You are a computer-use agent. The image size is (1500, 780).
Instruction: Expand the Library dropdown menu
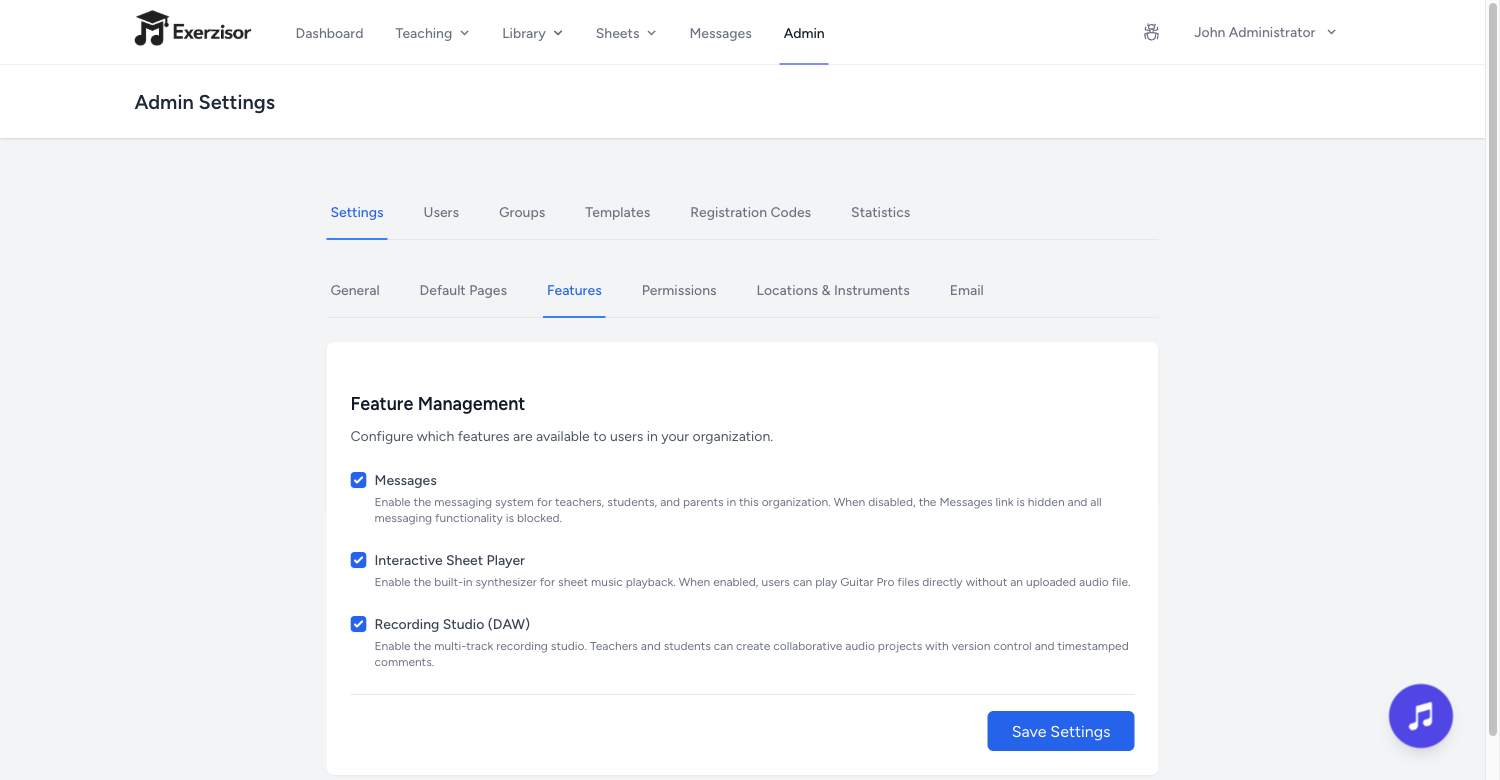[x=532, y=33]
